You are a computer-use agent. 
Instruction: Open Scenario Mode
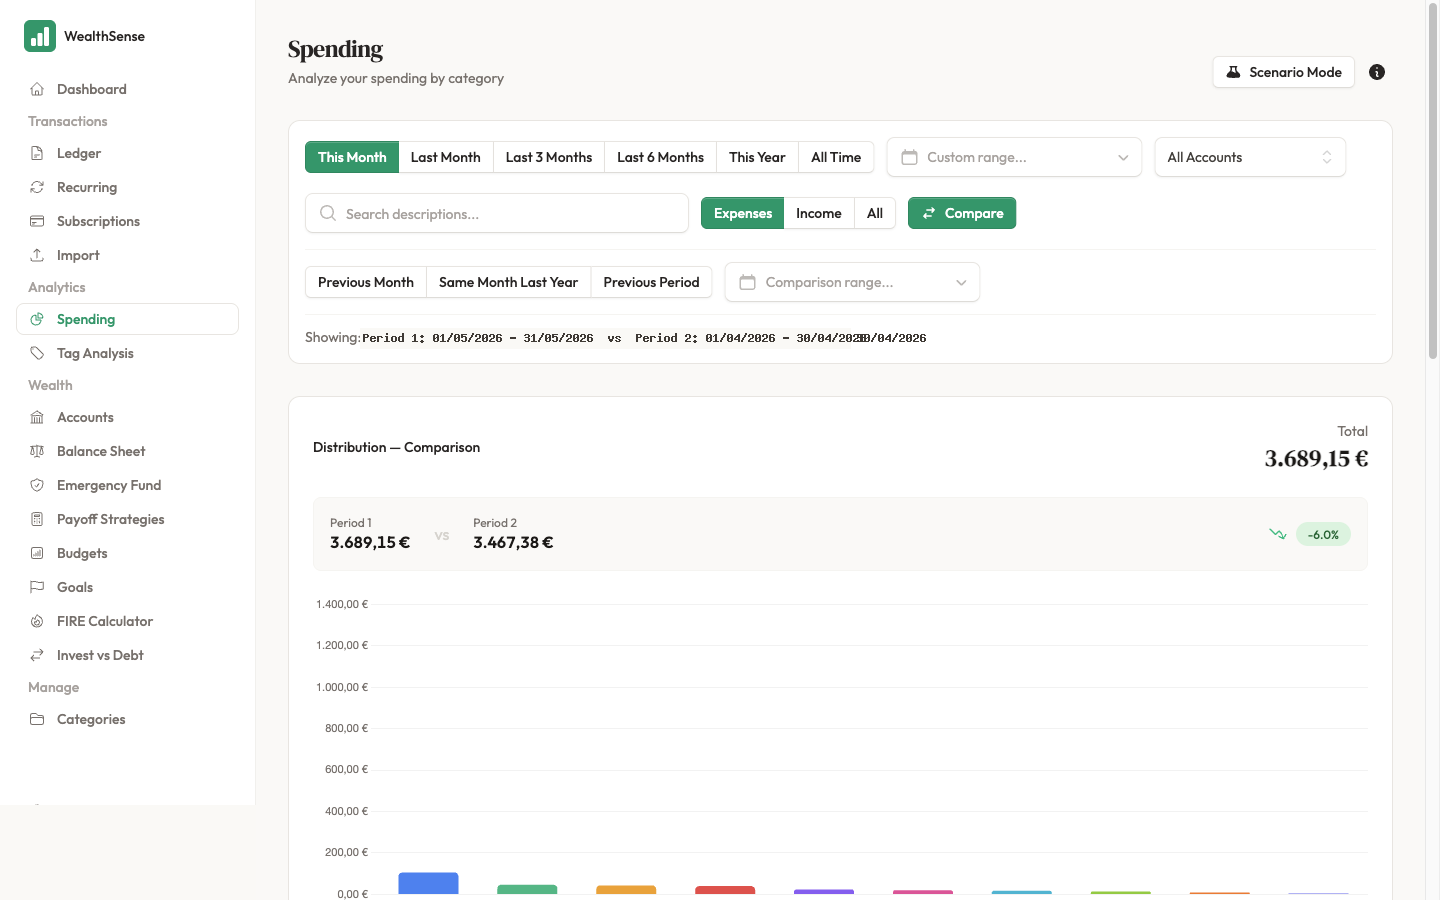coord(1284,72)
